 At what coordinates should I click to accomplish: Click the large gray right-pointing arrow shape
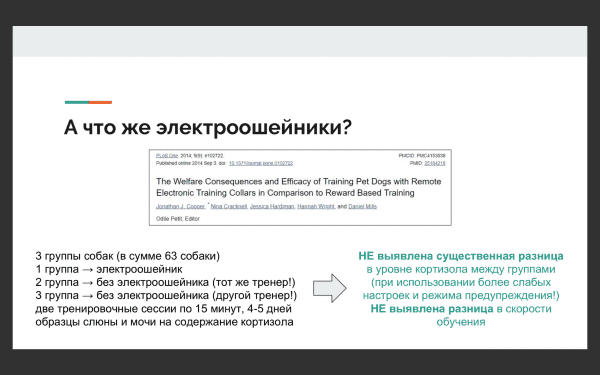329,288
